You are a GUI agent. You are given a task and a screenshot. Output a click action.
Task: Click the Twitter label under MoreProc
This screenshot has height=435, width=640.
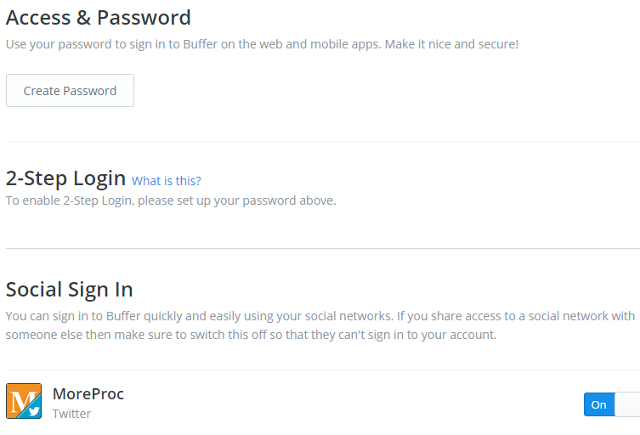click(x=73, y=413)
